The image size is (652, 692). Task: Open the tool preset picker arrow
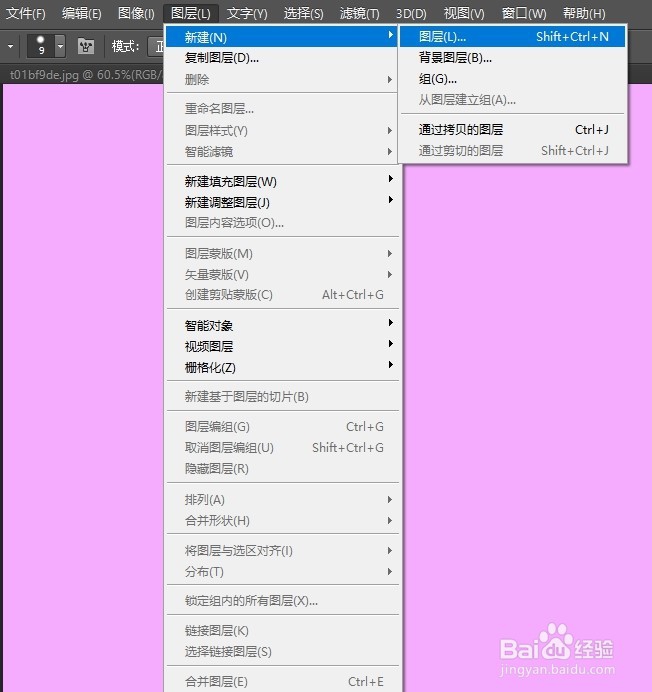point(10,46)
